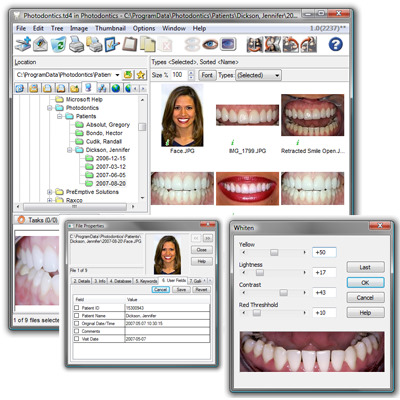Click the green info marker under IMG_1799 thumbnail

[233, 143]
